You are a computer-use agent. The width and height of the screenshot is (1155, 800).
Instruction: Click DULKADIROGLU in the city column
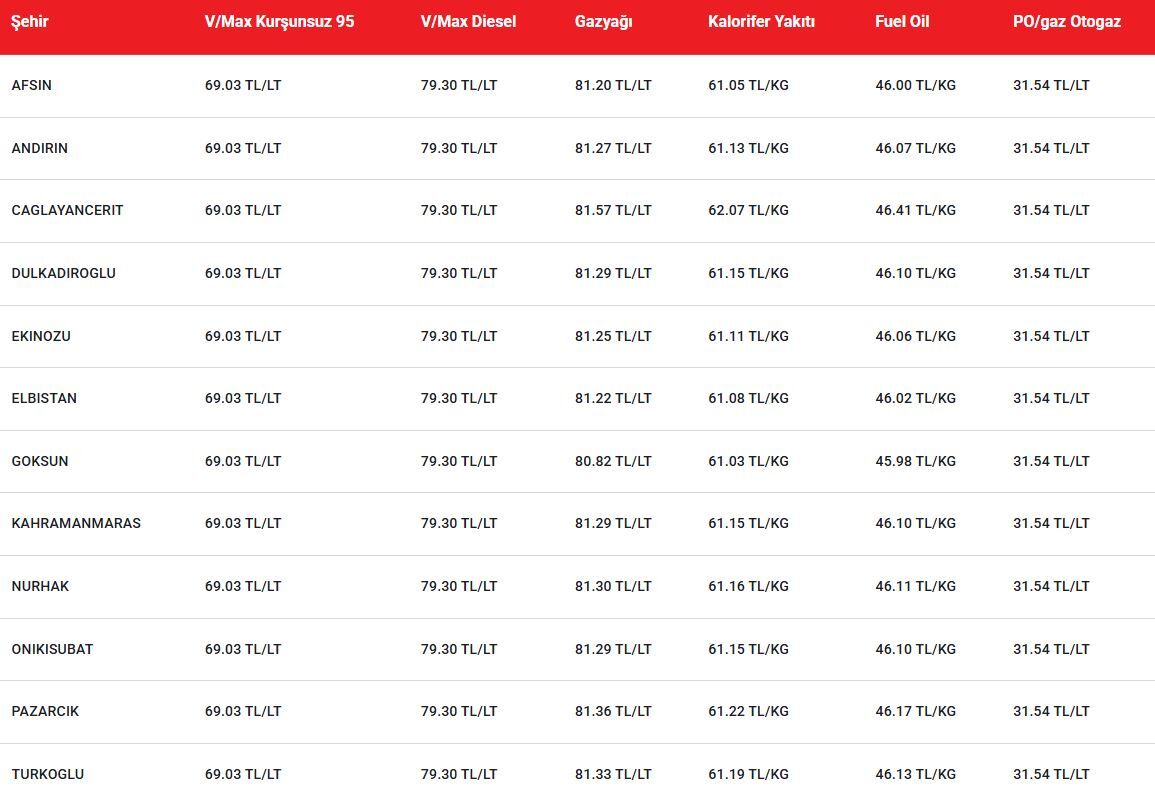[63, 273]
